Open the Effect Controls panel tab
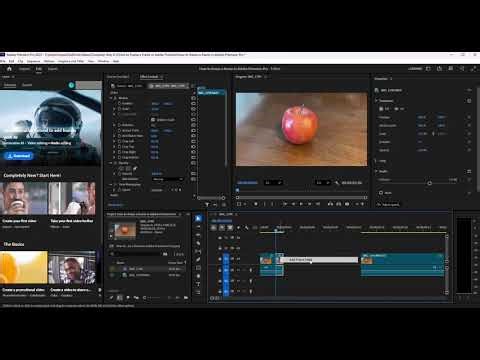The height and width of the screenshot is (360, 480). [149, 77]
